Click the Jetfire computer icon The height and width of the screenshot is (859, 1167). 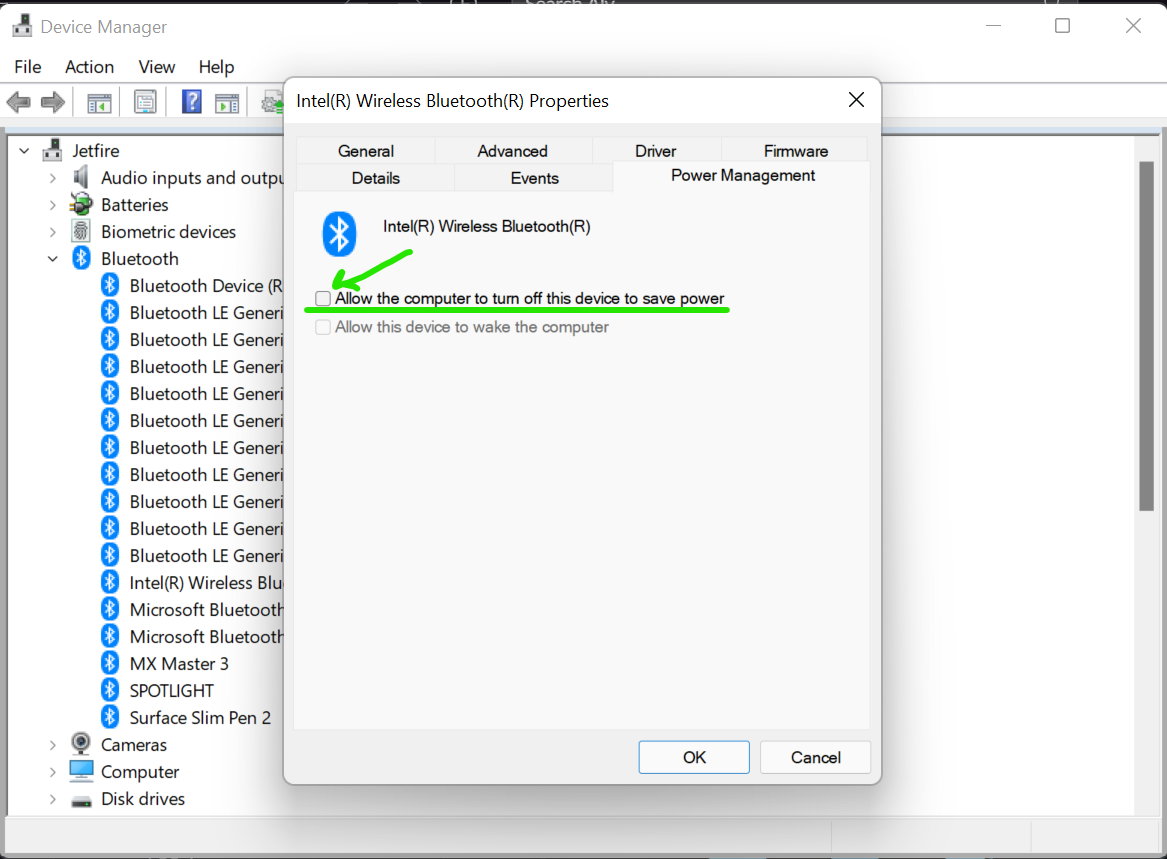[52, 150]
